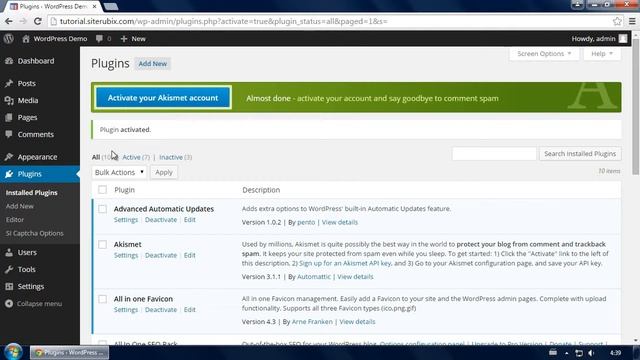
Task: Expand the Help panel
Action: (x=602, y=54)
